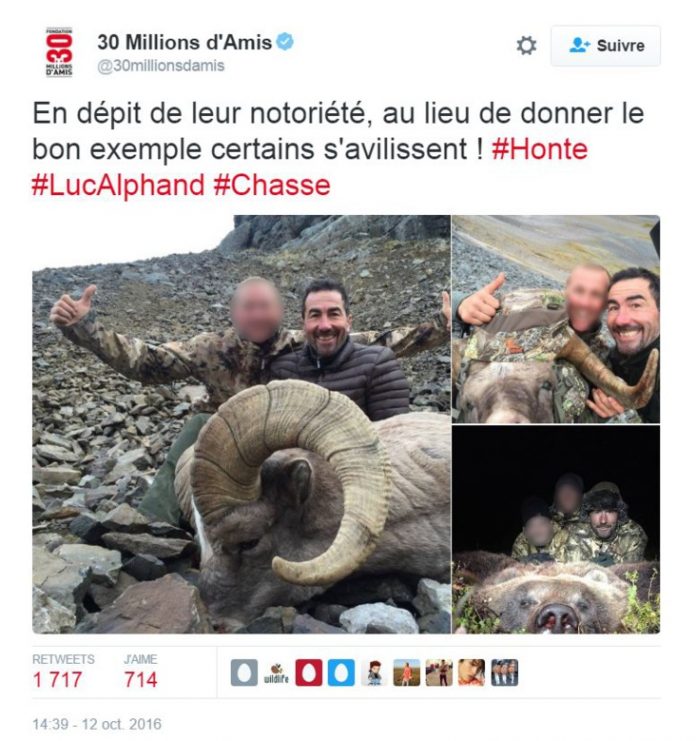Open the #LucAlphand hashtag

point(118,185)
